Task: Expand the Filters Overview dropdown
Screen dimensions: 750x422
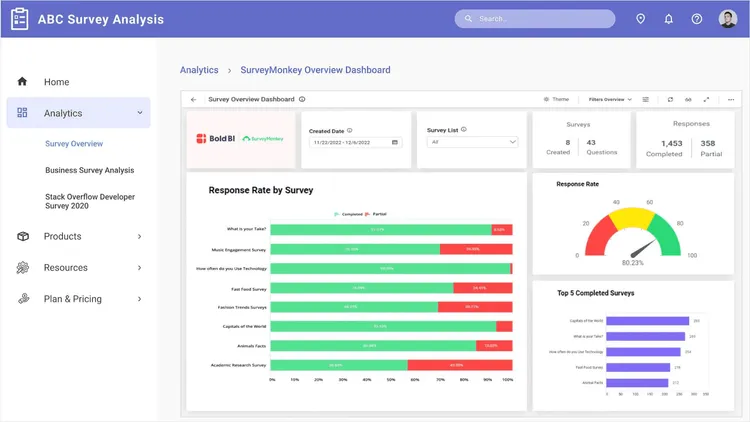Action: pyautogui.click(x=610, y=100)
